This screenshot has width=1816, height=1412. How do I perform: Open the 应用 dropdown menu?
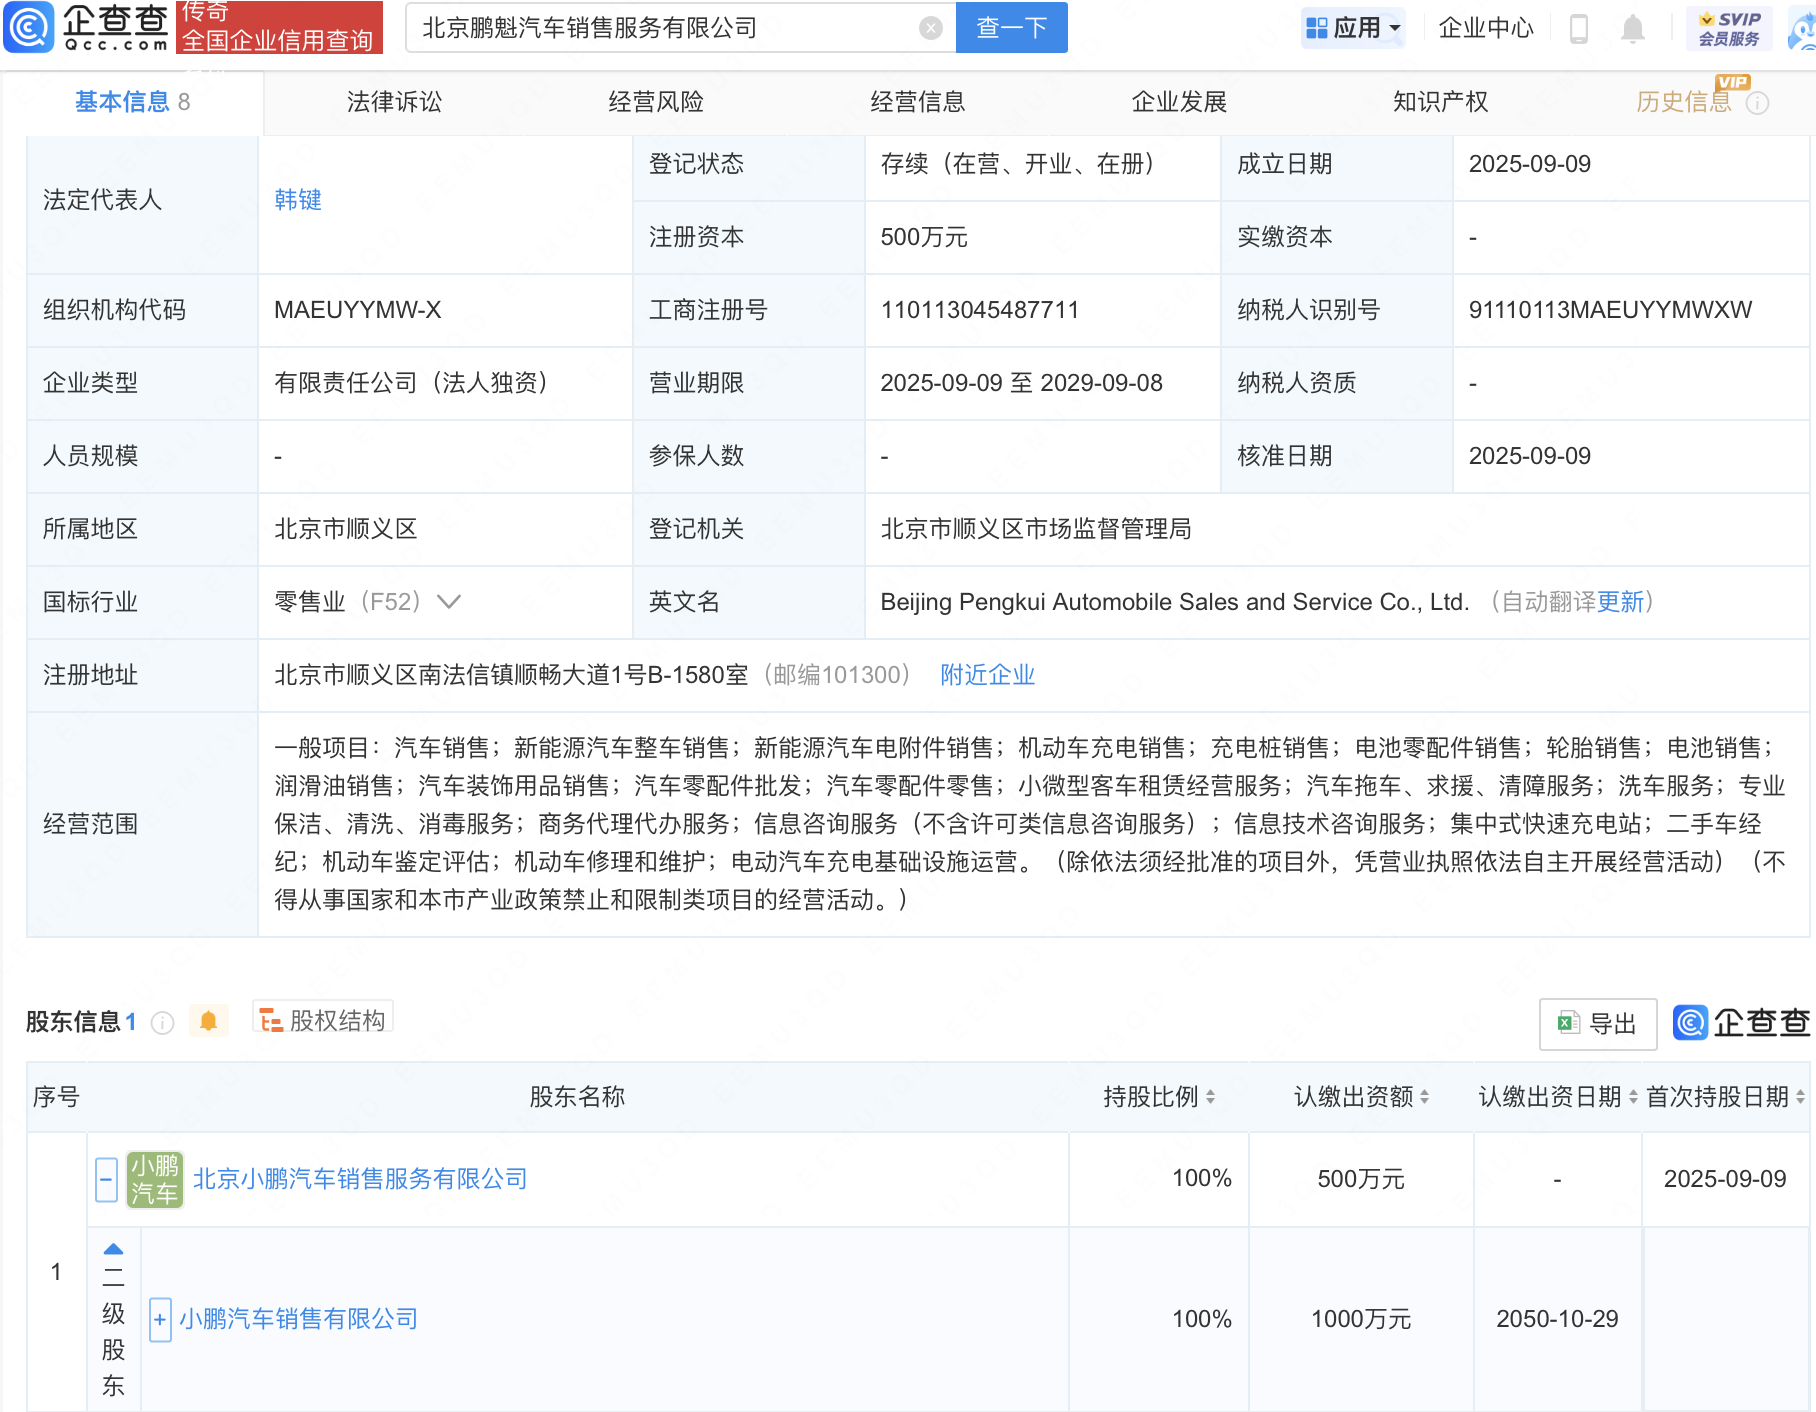(1353, 27)
